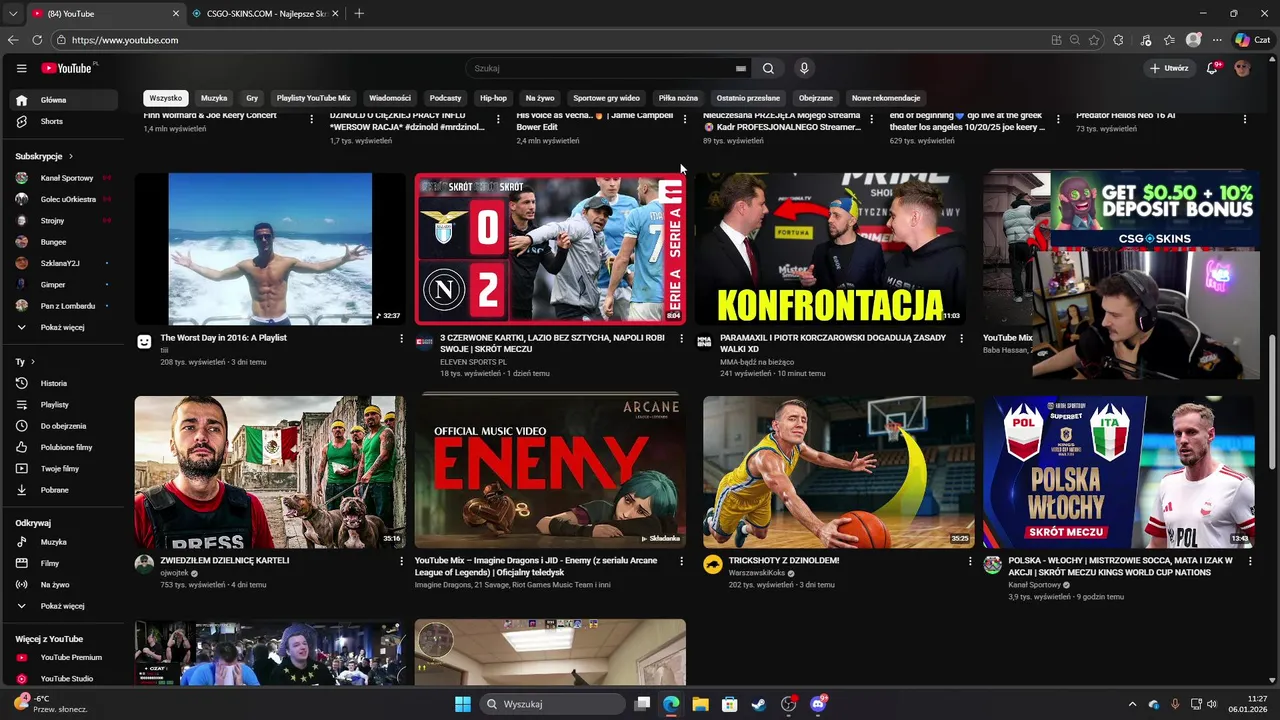Image resolution: width=1280 pixels, height=720 pixels.
Task: Open WarszawskiKoks channel link
Action: coord(757,573)
